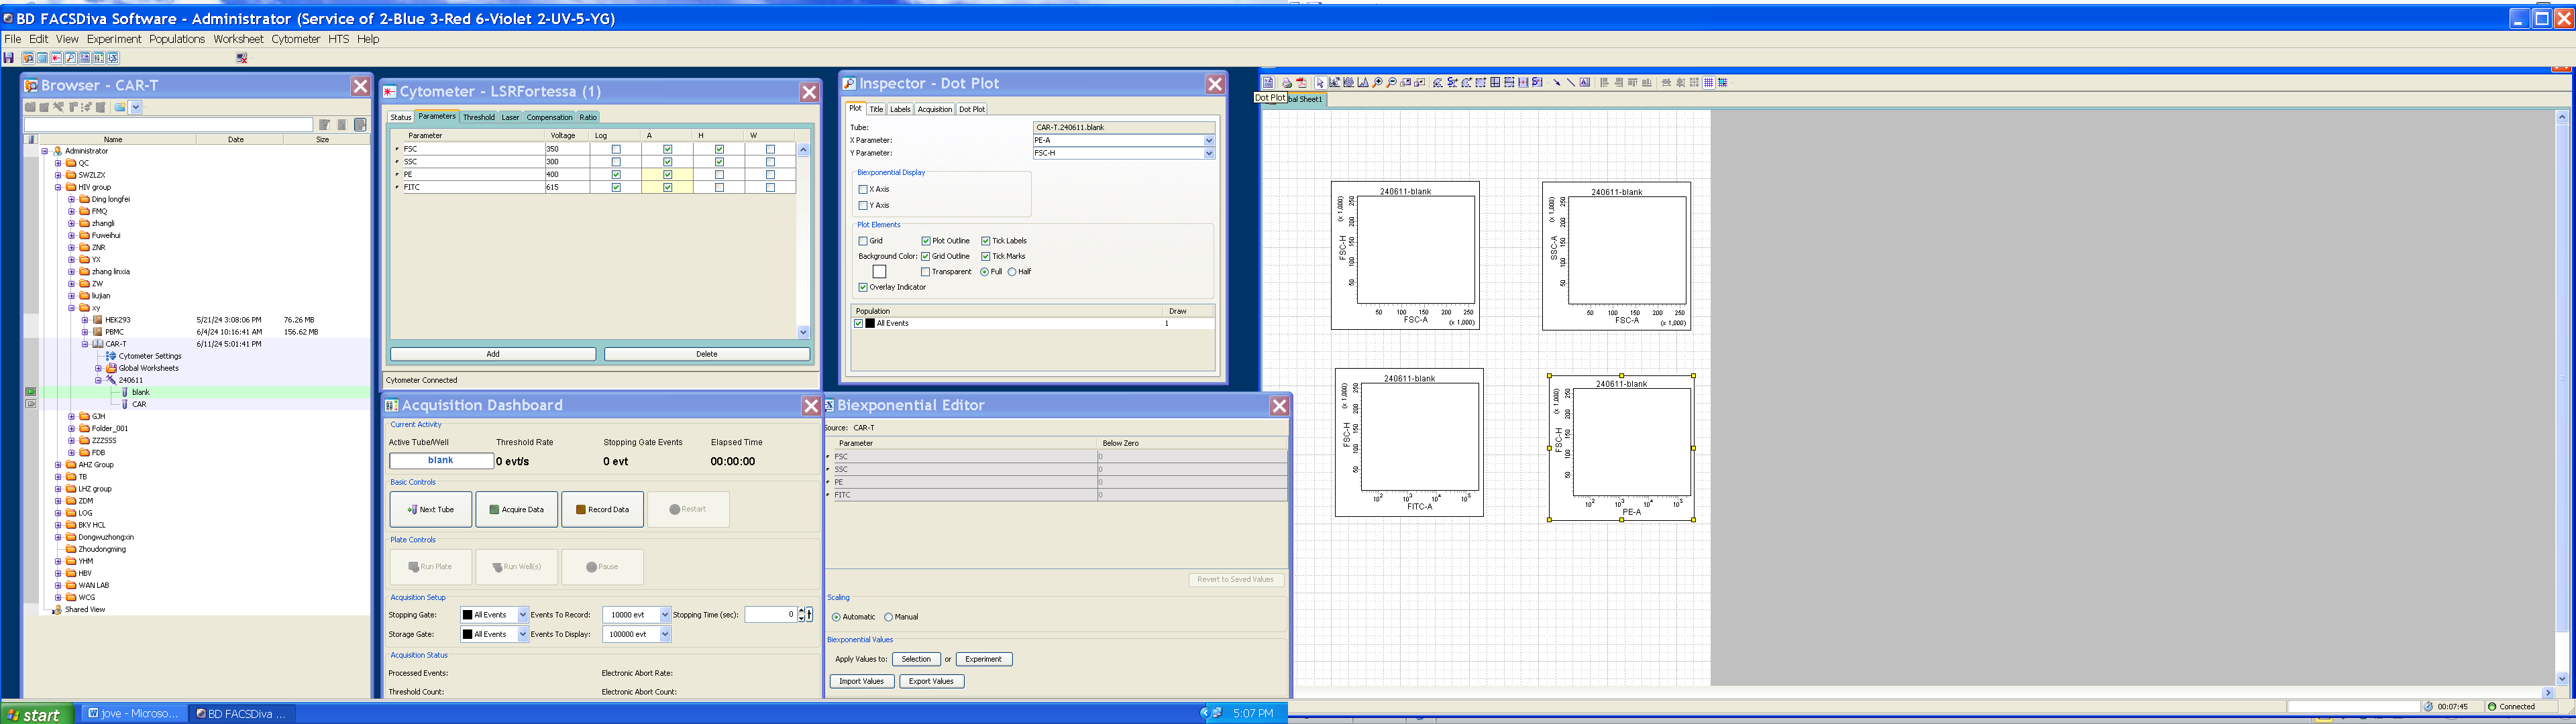Open Events To Record dropdown
Screen dimensions: 2576x724
click(664, 615)
